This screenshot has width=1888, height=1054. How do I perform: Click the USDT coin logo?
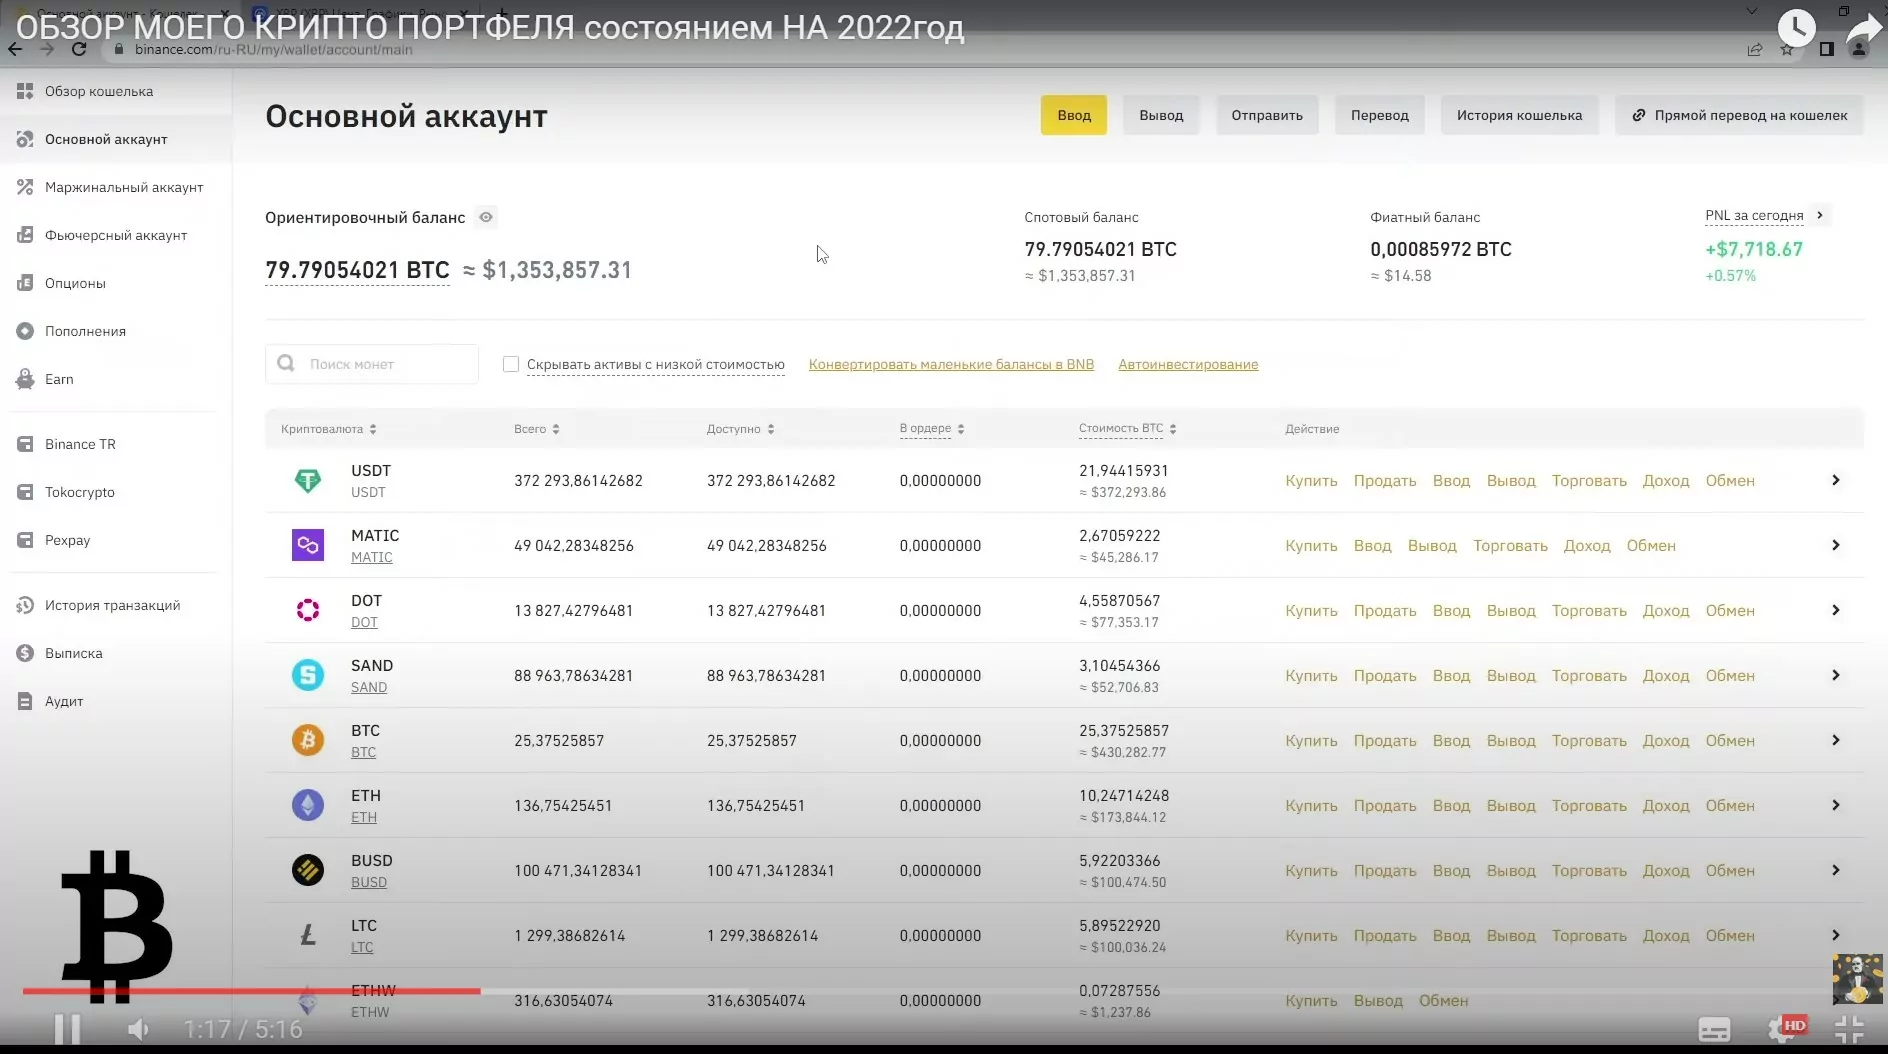pyautogui.click(x=308, y=481)
